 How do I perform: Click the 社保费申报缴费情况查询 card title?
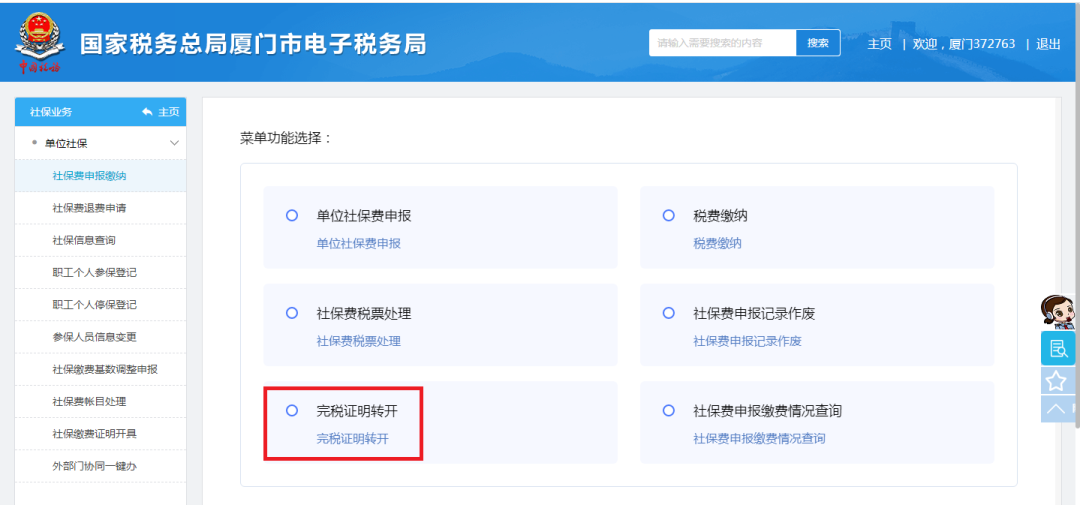(767, 411)
